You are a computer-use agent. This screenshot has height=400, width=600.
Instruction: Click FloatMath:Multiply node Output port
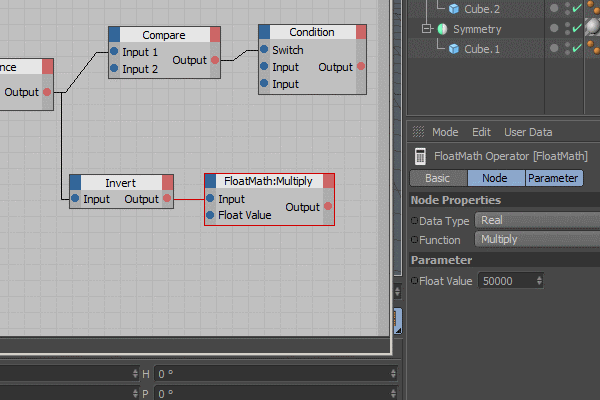coord(328,206)
